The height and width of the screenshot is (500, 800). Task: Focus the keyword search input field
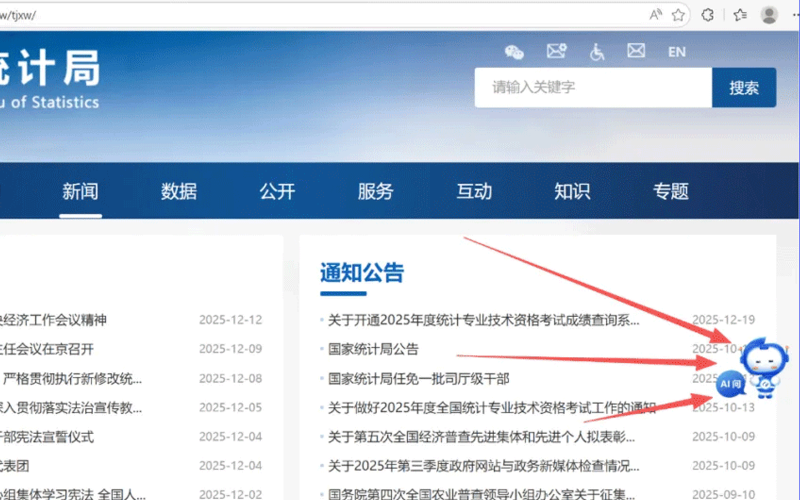tap(593, 87)
